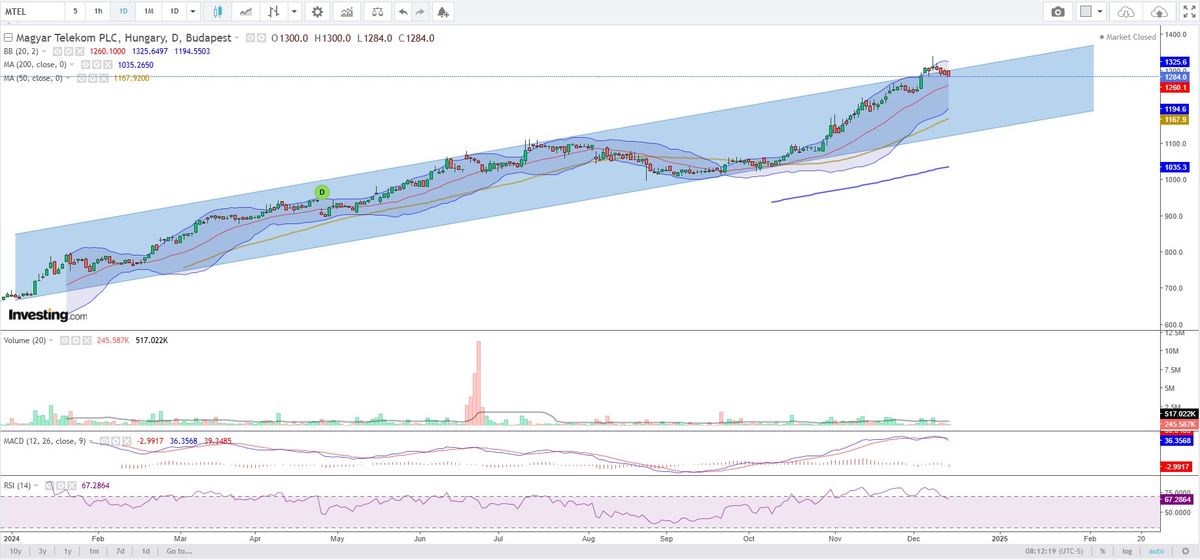
Task: Set range to 1y
Action: pyautogui.click(x=68, y=551)
